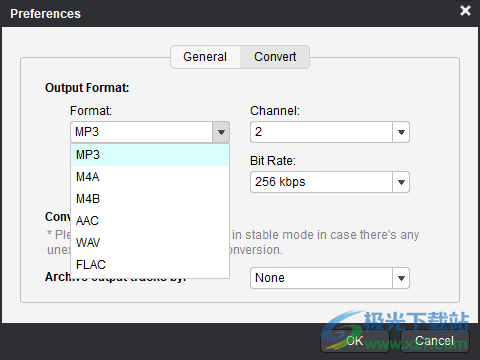The height and width of the screenshot is (360, 480).
Task: Expand the Channel dropdown arrow
Action: (401, 132)
